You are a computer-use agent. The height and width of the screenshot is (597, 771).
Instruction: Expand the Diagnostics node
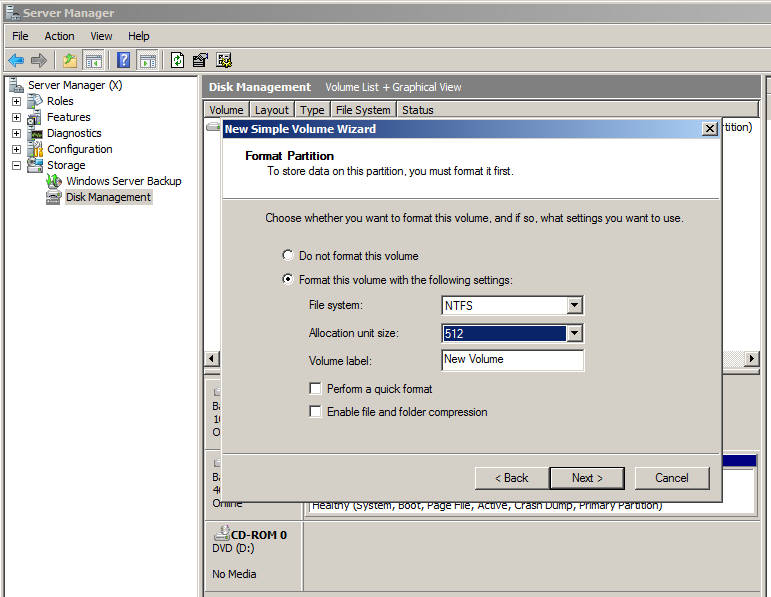(x=16, y=133)
